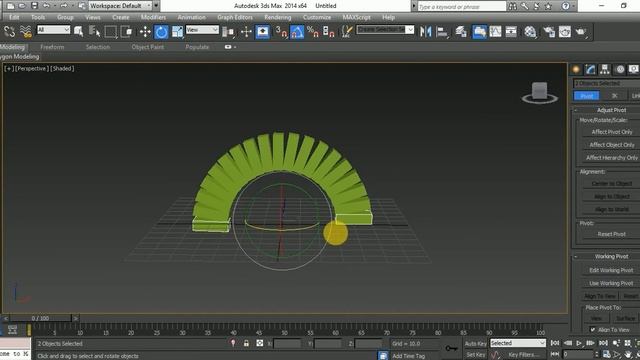Viewport: 640px width, 360px height.
Task: Enable the Align To View checkbox
Action: (x=593, y=330)
